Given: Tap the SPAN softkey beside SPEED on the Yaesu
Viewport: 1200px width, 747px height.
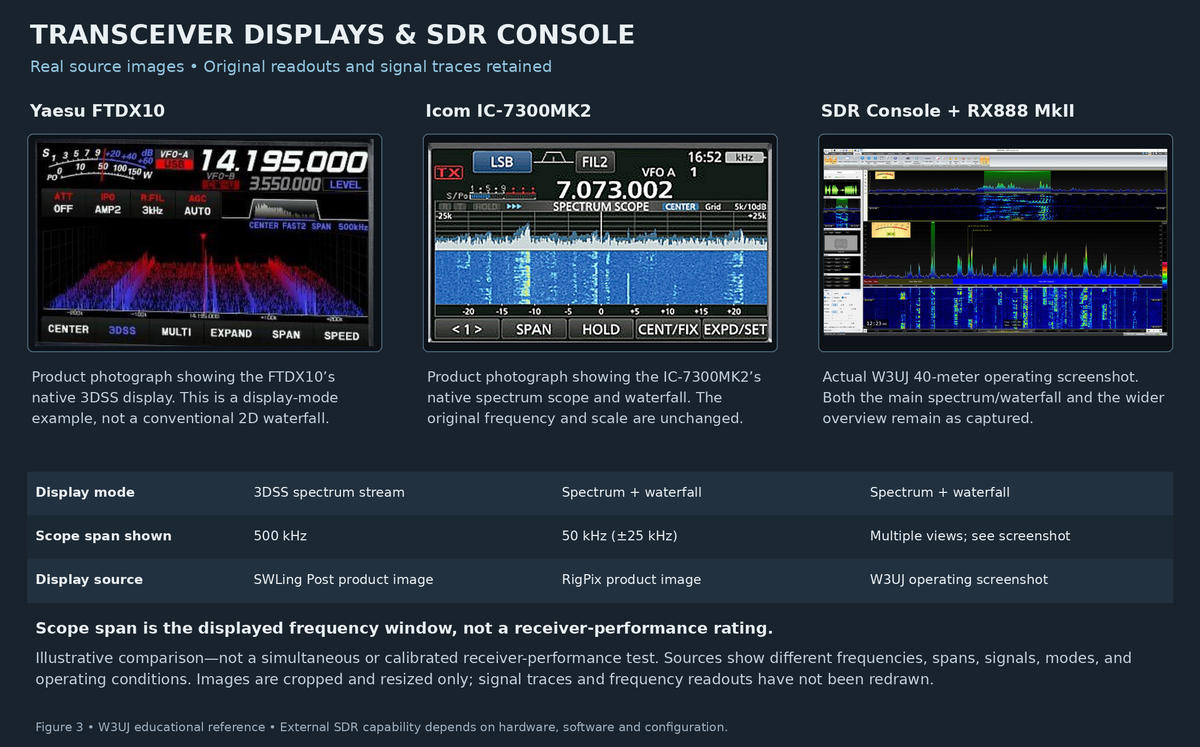Looking at the screenshot, I should pos(286,334).
